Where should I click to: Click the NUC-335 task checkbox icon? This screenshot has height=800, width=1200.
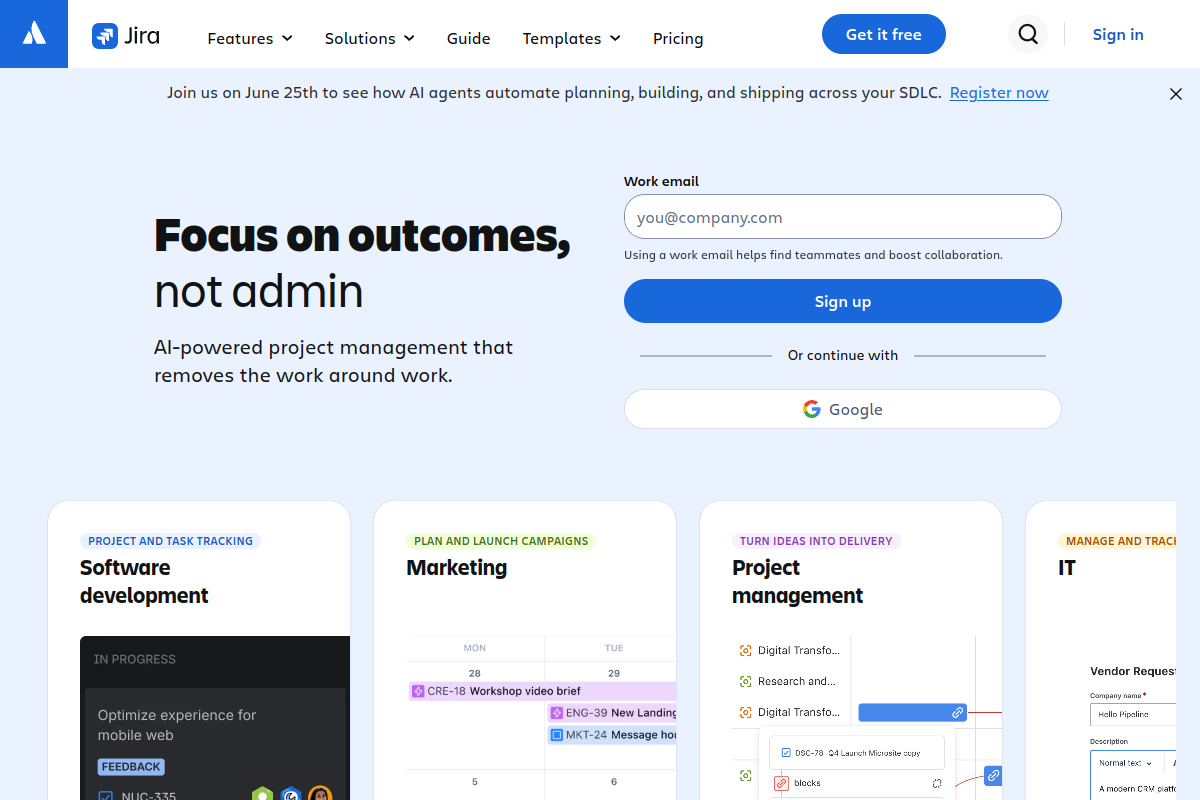click(x=105, y=797)
